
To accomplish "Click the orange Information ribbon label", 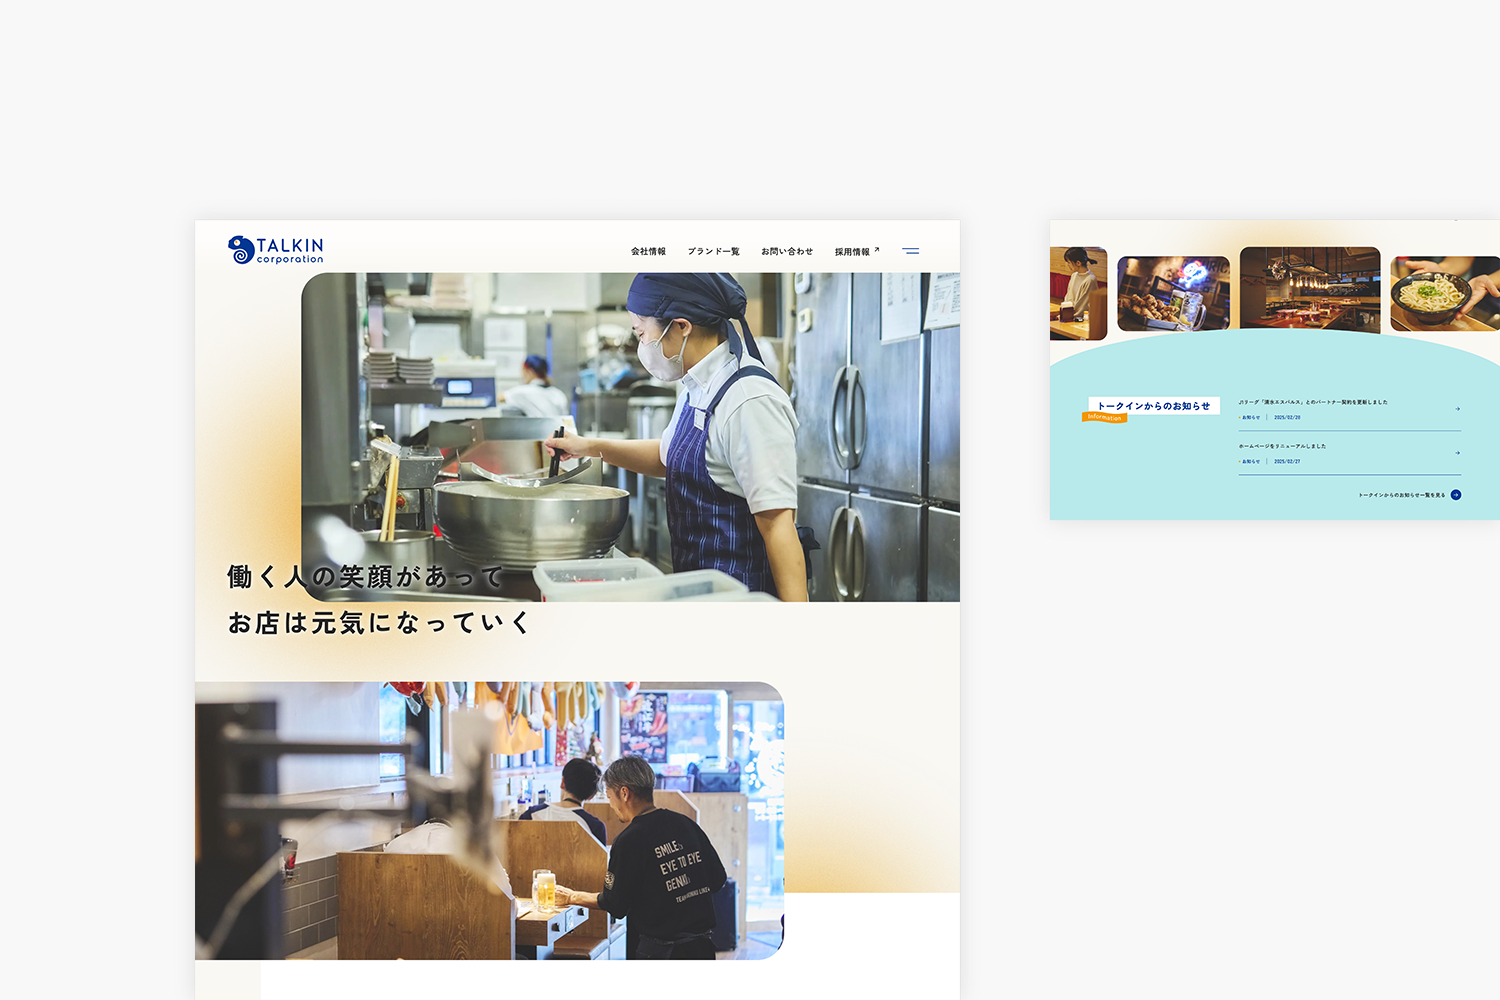I will (x=1105, y=417).
